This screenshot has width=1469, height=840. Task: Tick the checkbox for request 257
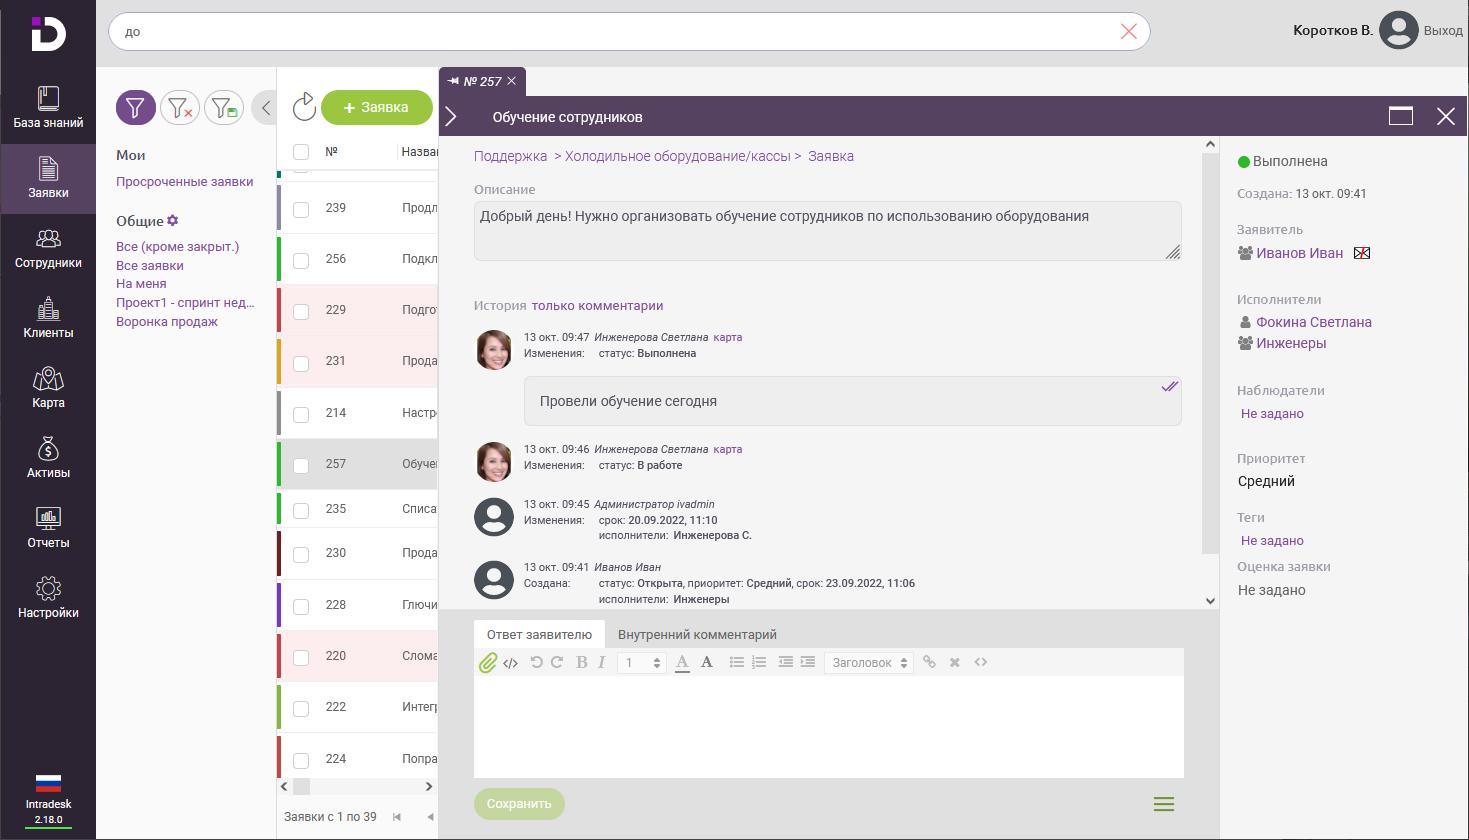(x=301, y=465)
